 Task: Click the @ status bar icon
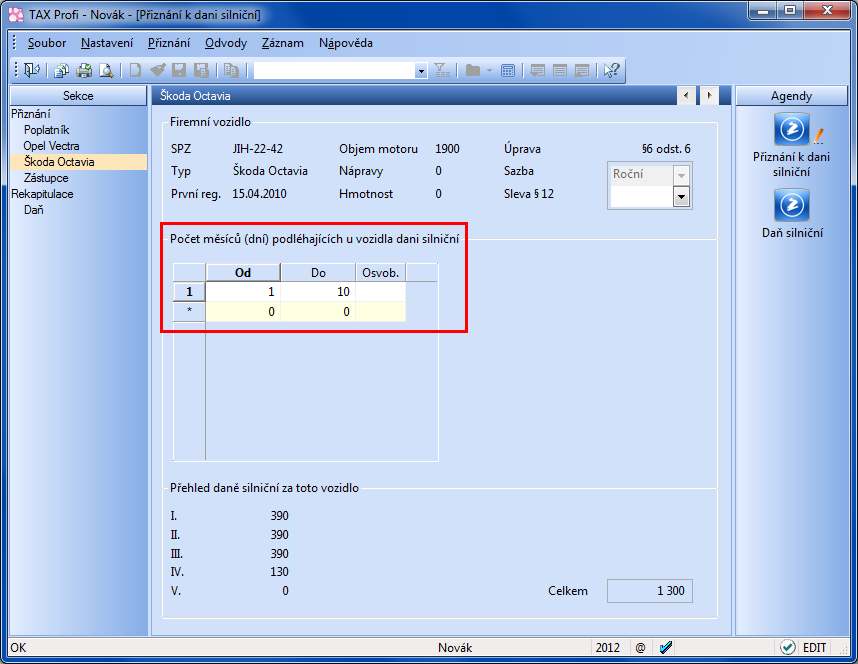pos(640,648)
